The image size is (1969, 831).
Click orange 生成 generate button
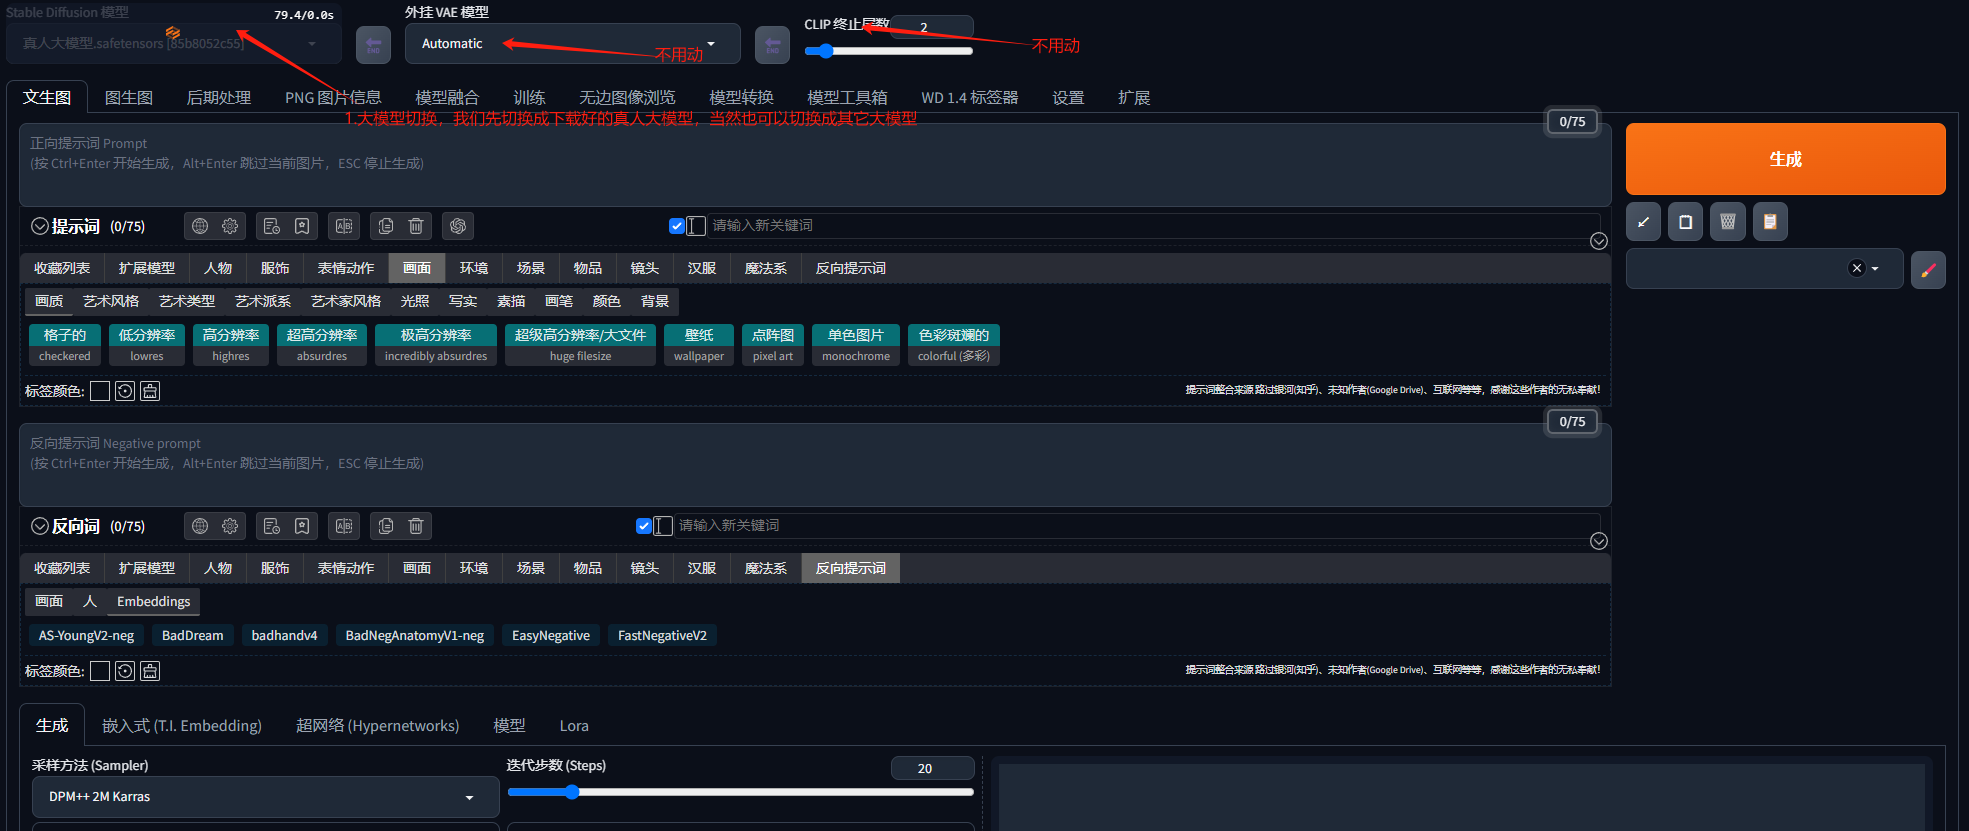(1785, 159)
